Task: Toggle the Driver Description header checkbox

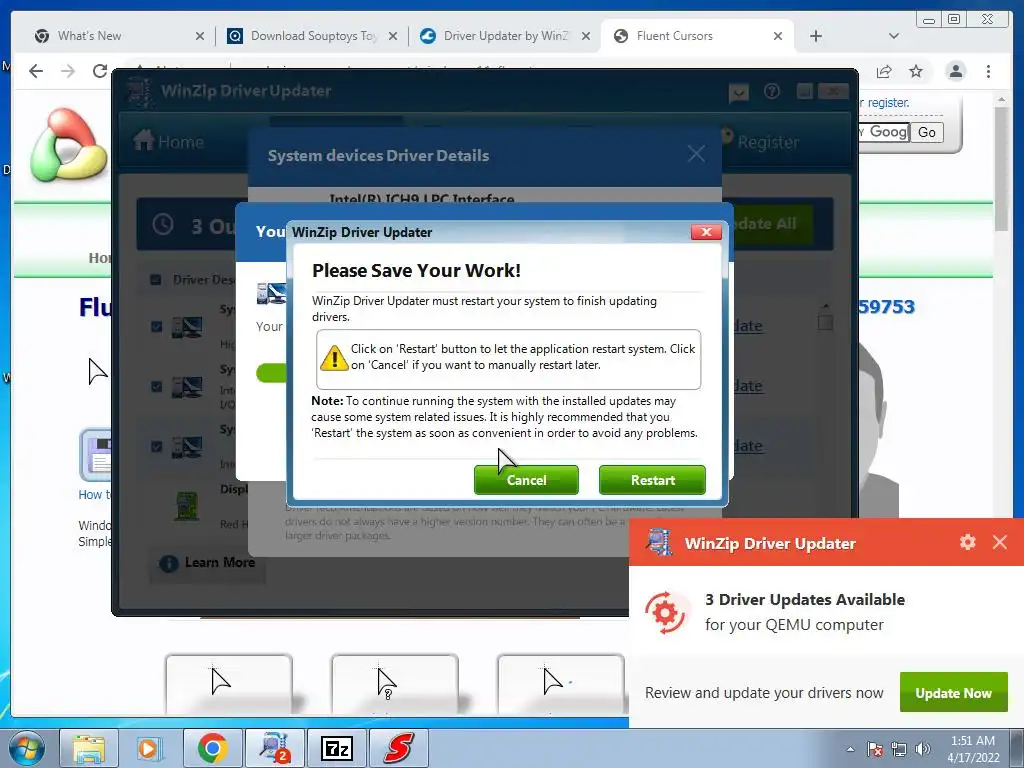Action: click(x=155, y=280)
